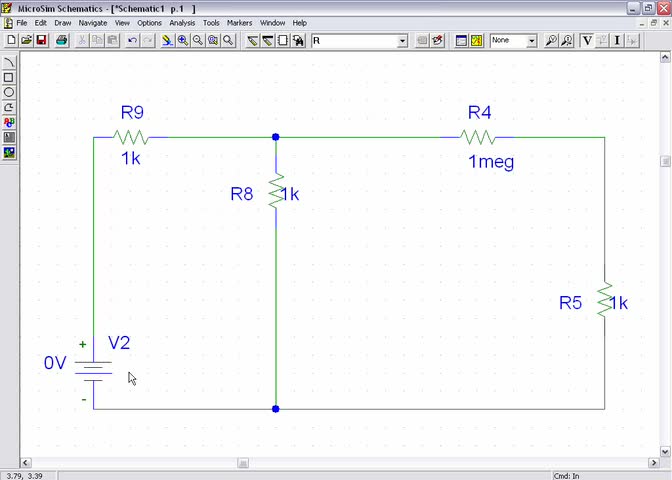The height and width of the screenshot is (480, 672).
Task: Run the simulation with the Simulate icon
Action: 477,40
